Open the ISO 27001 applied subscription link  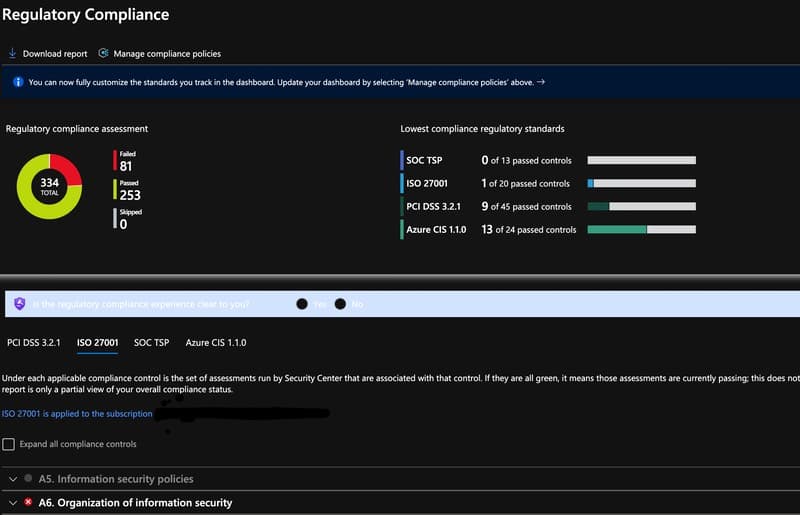[x=77, y=413]
